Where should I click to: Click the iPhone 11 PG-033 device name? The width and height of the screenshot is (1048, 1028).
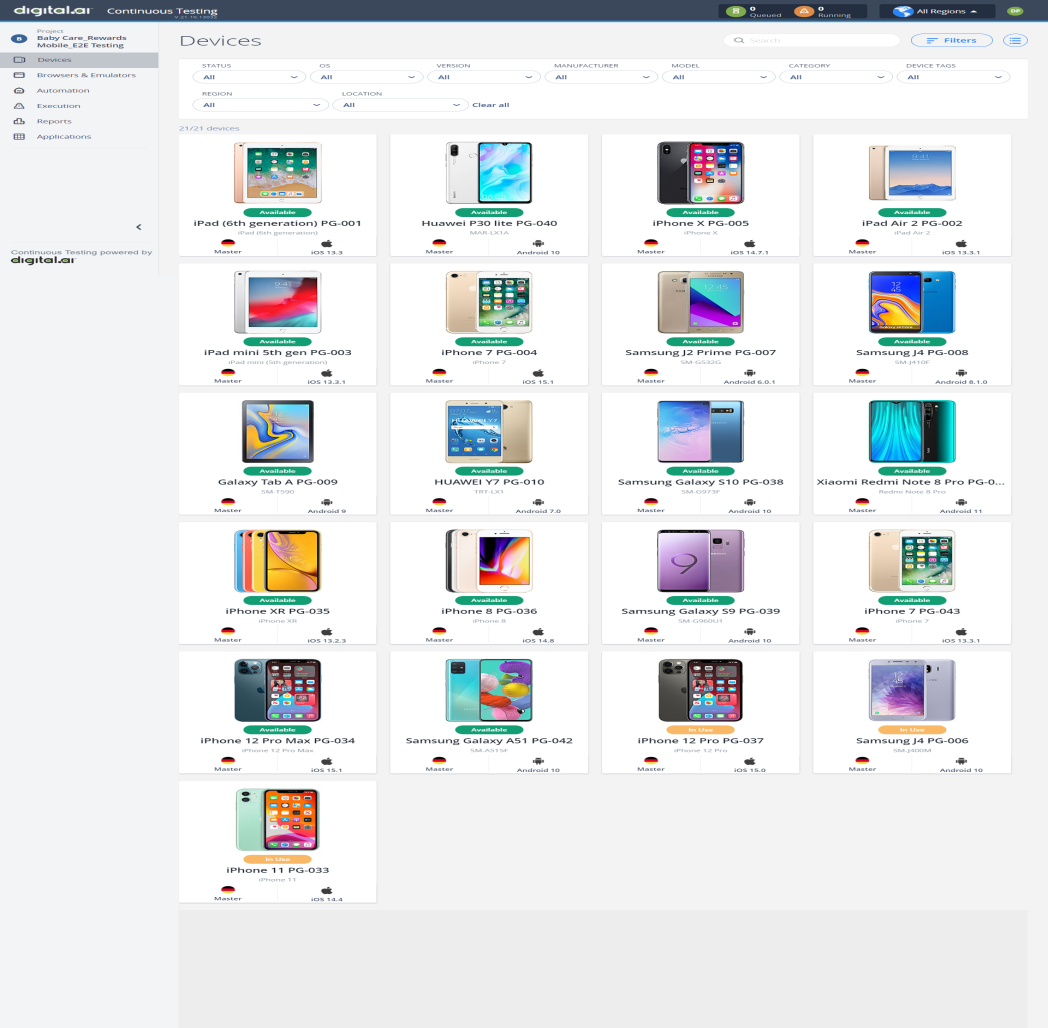[277, 871]
